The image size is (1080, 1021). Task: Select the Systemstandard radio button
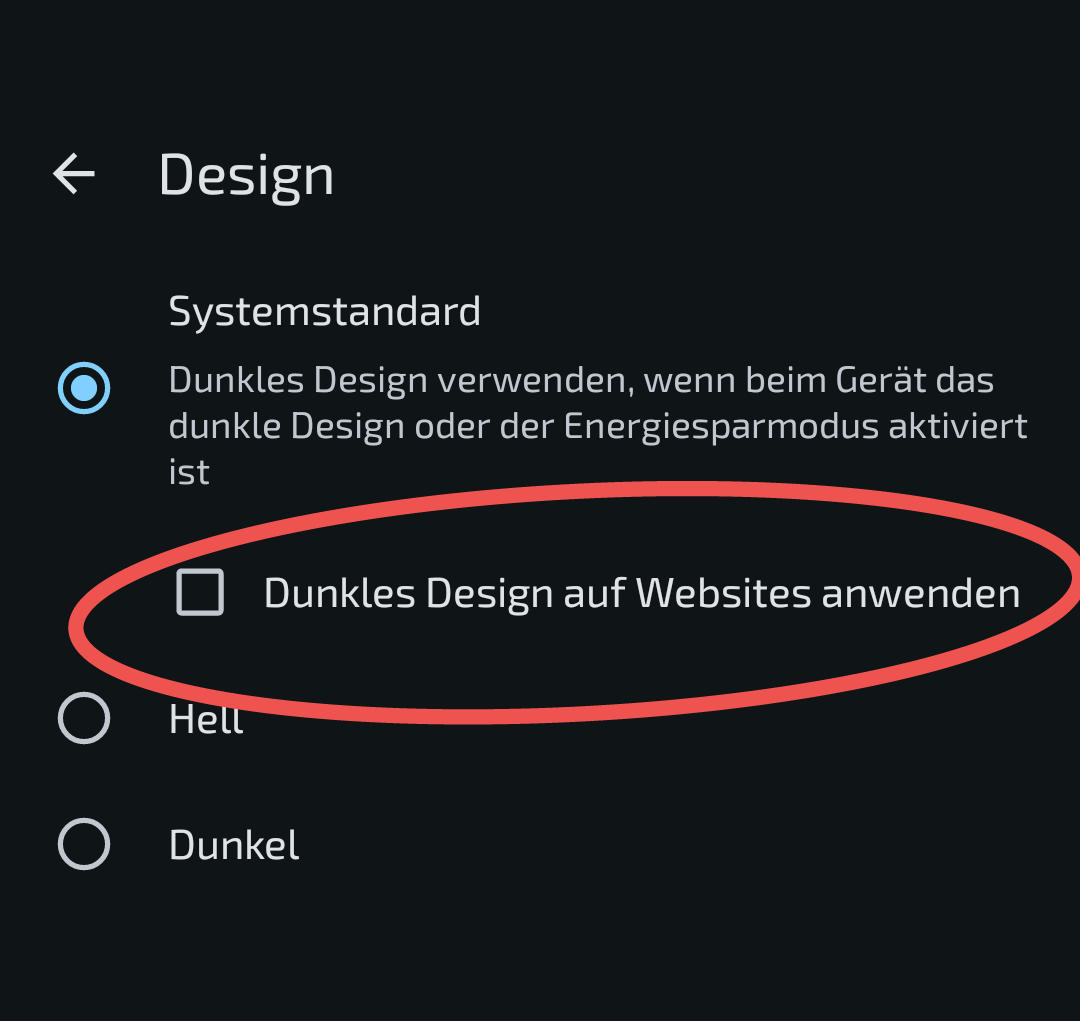[x=84, y=388]
